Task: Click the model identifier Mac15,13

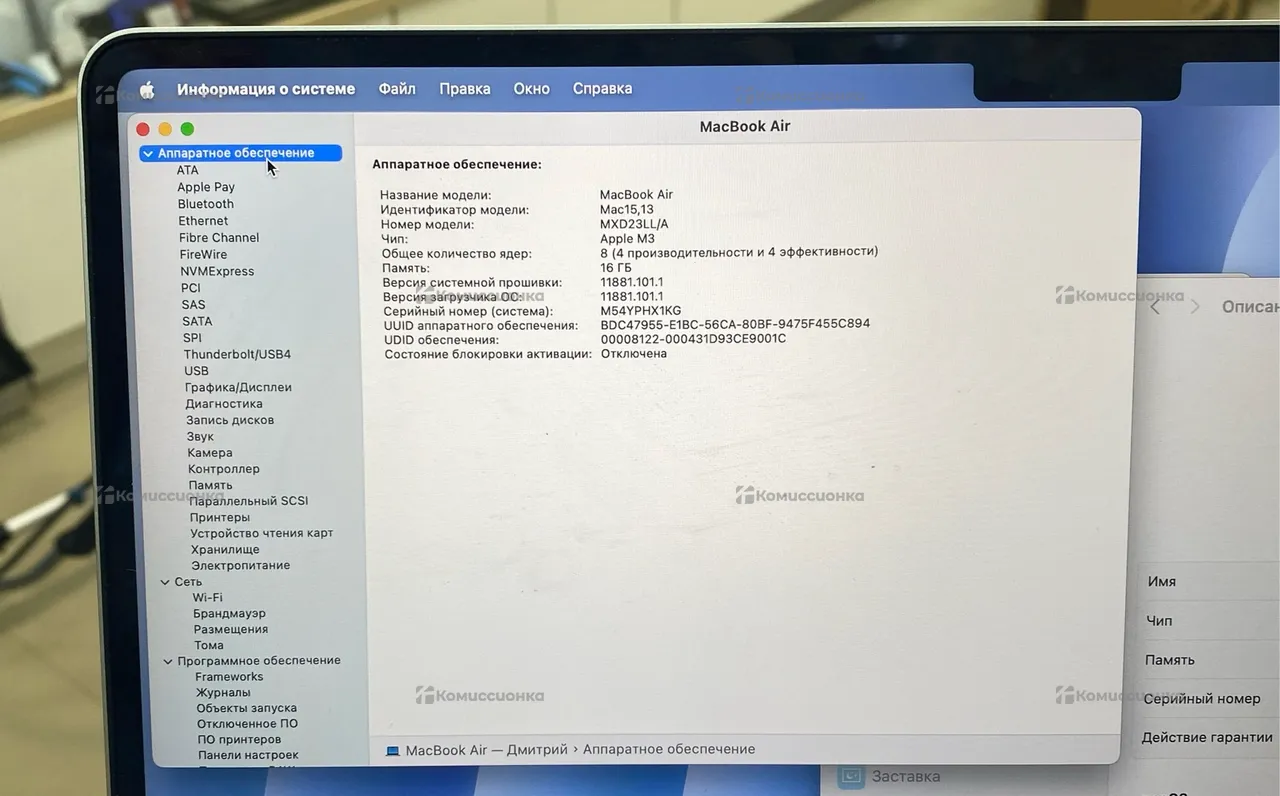Action: click(627, 210)
